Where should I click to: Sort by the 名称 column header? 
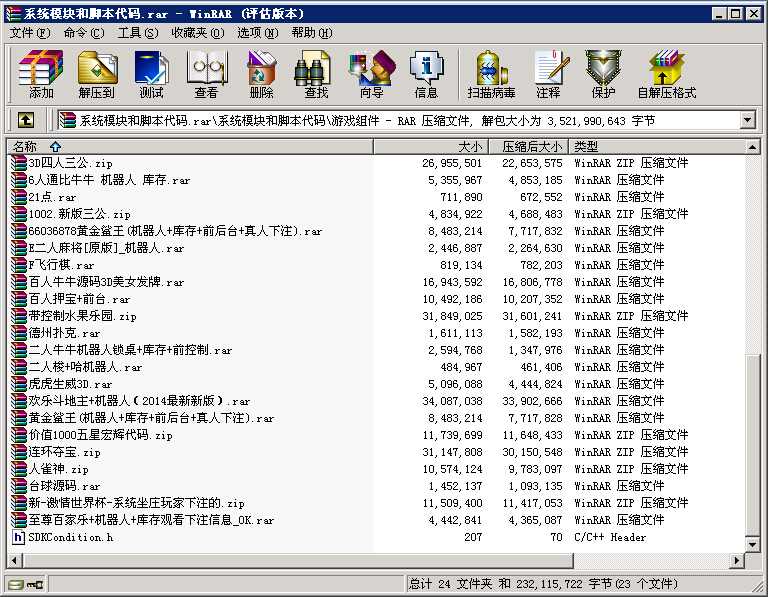[190, 146]
